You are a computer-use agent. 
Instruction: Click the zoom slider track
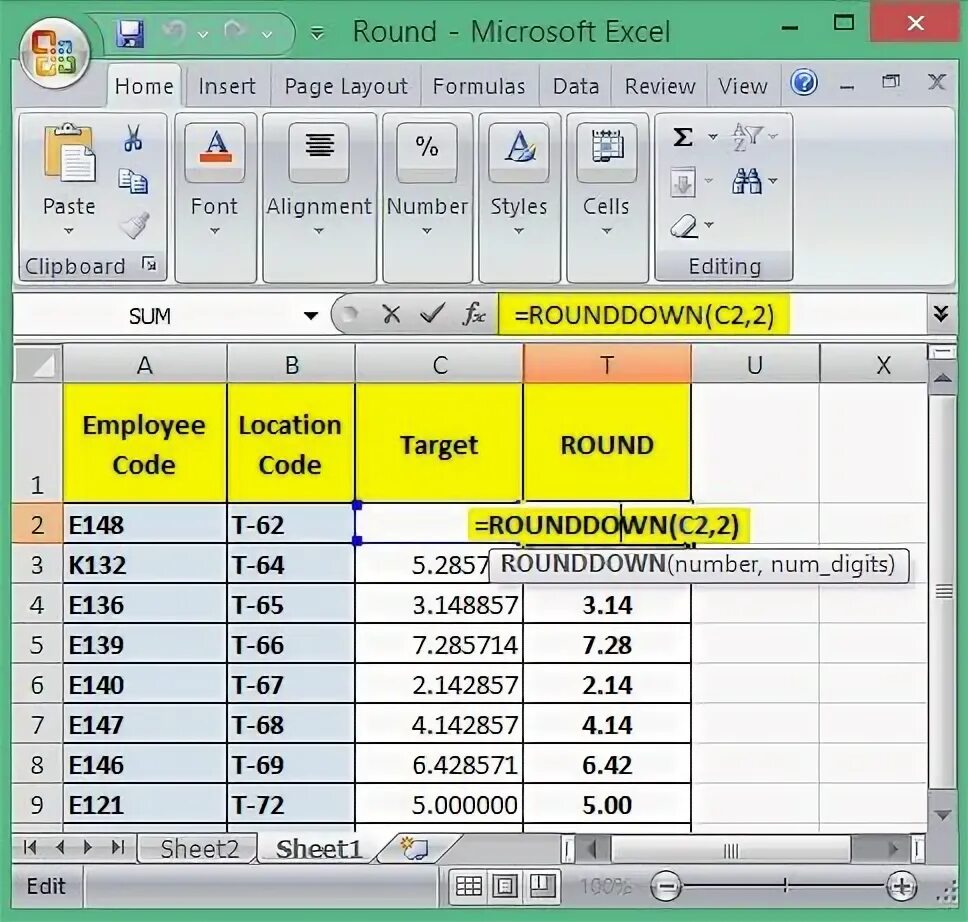[784, 887]
